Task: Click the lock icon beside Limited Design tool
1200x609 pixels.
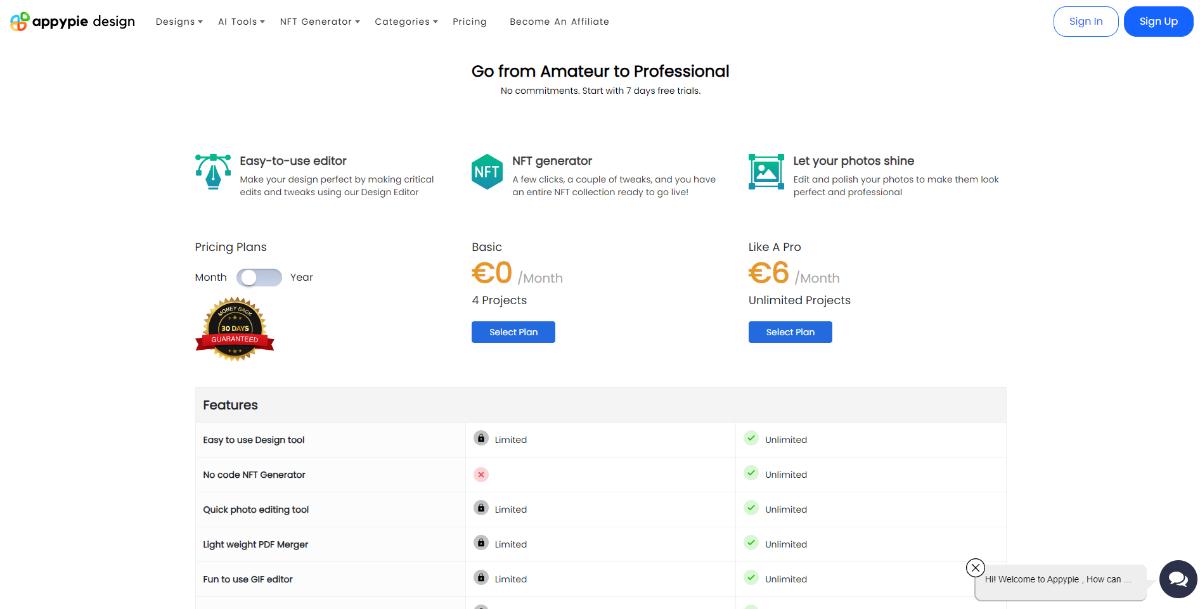Action: [481, 439]
